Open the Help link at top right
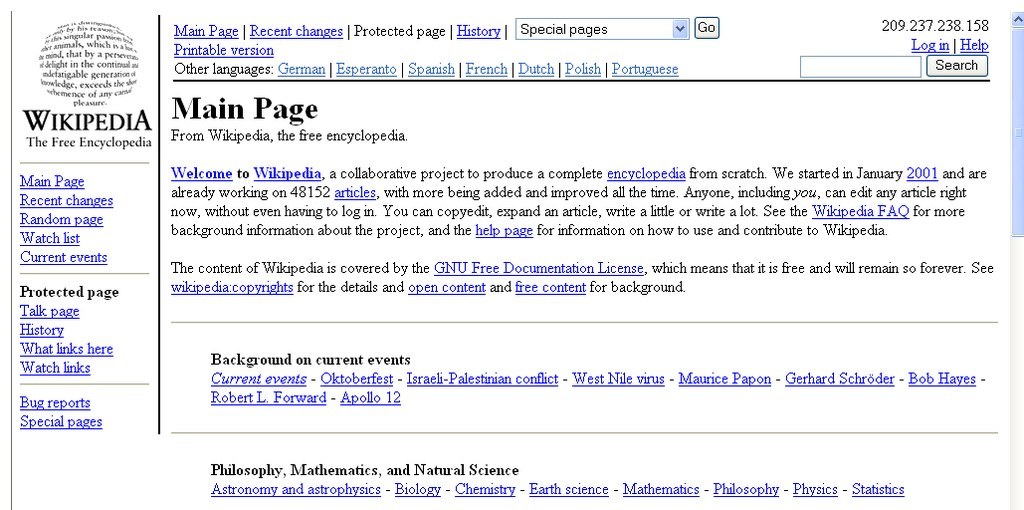Image resolution: width=1024 pixels, height=510 pixels. 974,46
